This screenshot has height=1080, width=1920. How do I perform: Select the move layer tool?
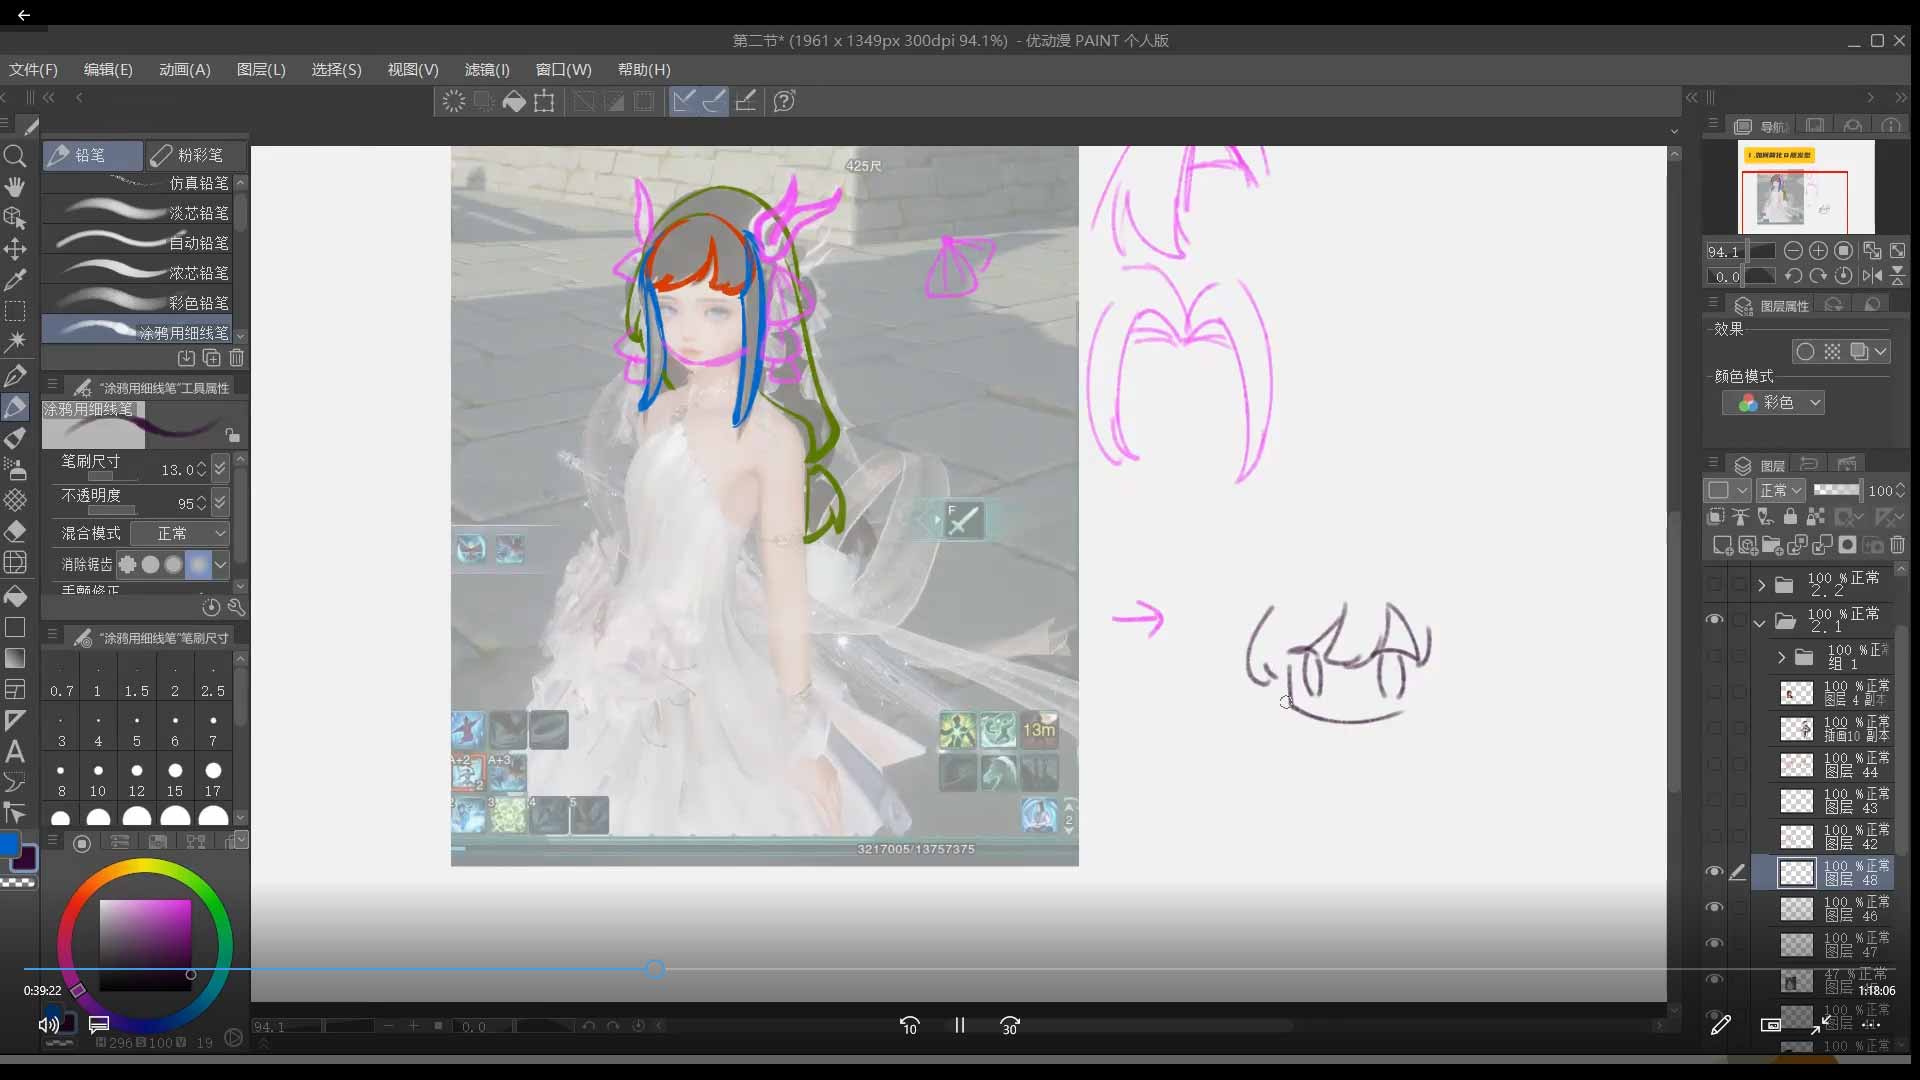click(x=15, y=249)
